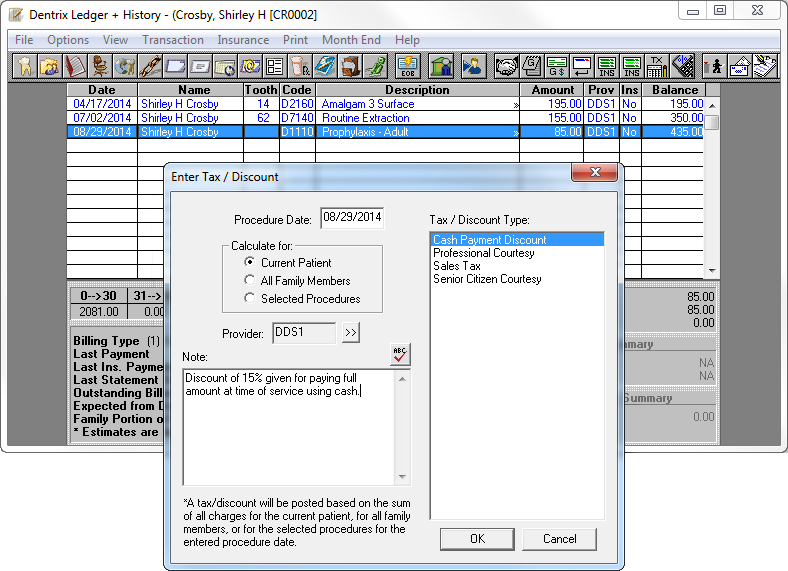Click OK in Enter Tax / Discount dialog
The height and width of the screenshot is (571, 788).
[x=477, y=539]
